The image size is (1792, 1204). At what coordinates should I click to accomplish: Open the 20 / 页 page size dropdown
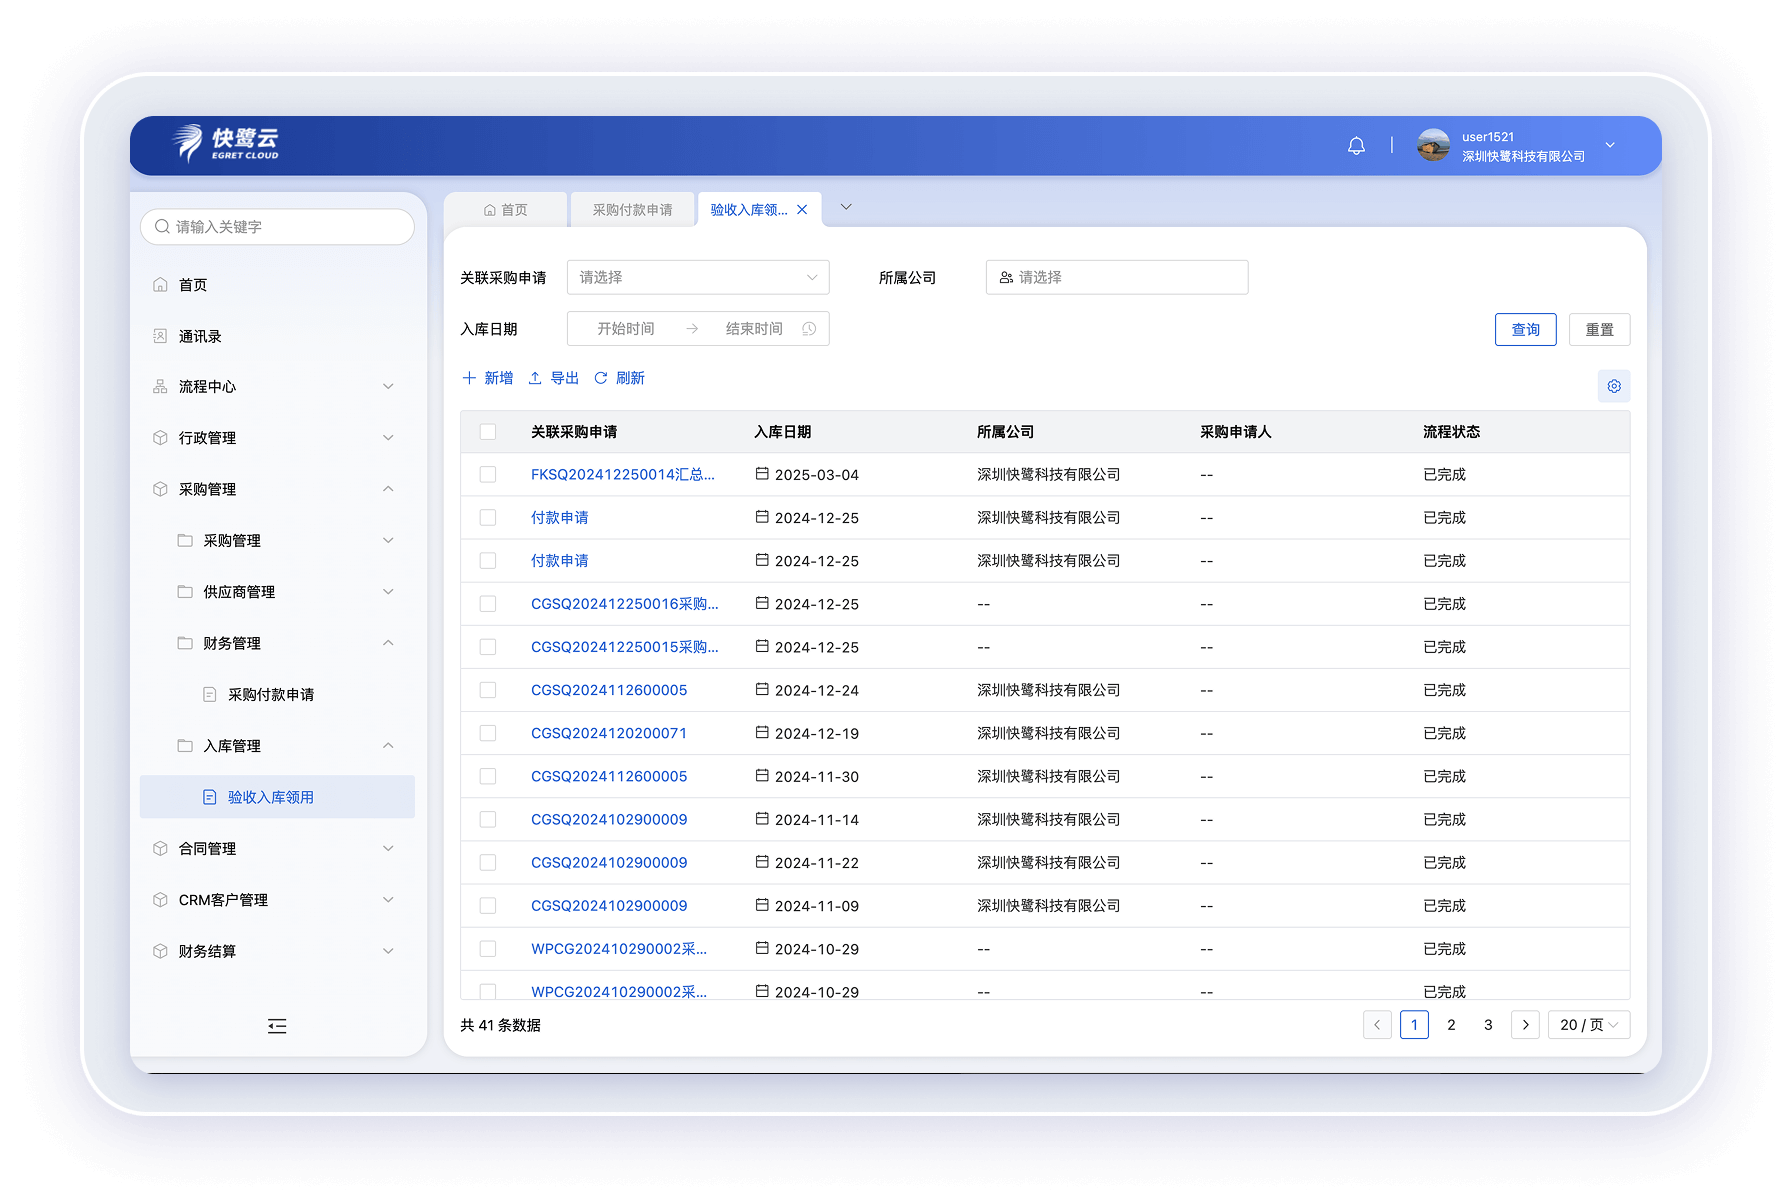(x=1588, y=1025)
